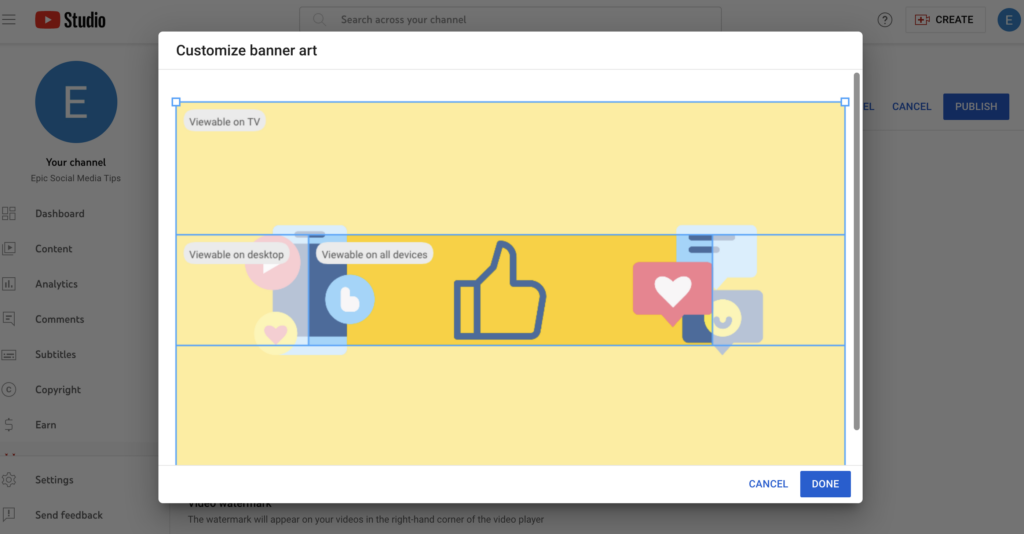Click the search magnifier icon

[319, 20]
